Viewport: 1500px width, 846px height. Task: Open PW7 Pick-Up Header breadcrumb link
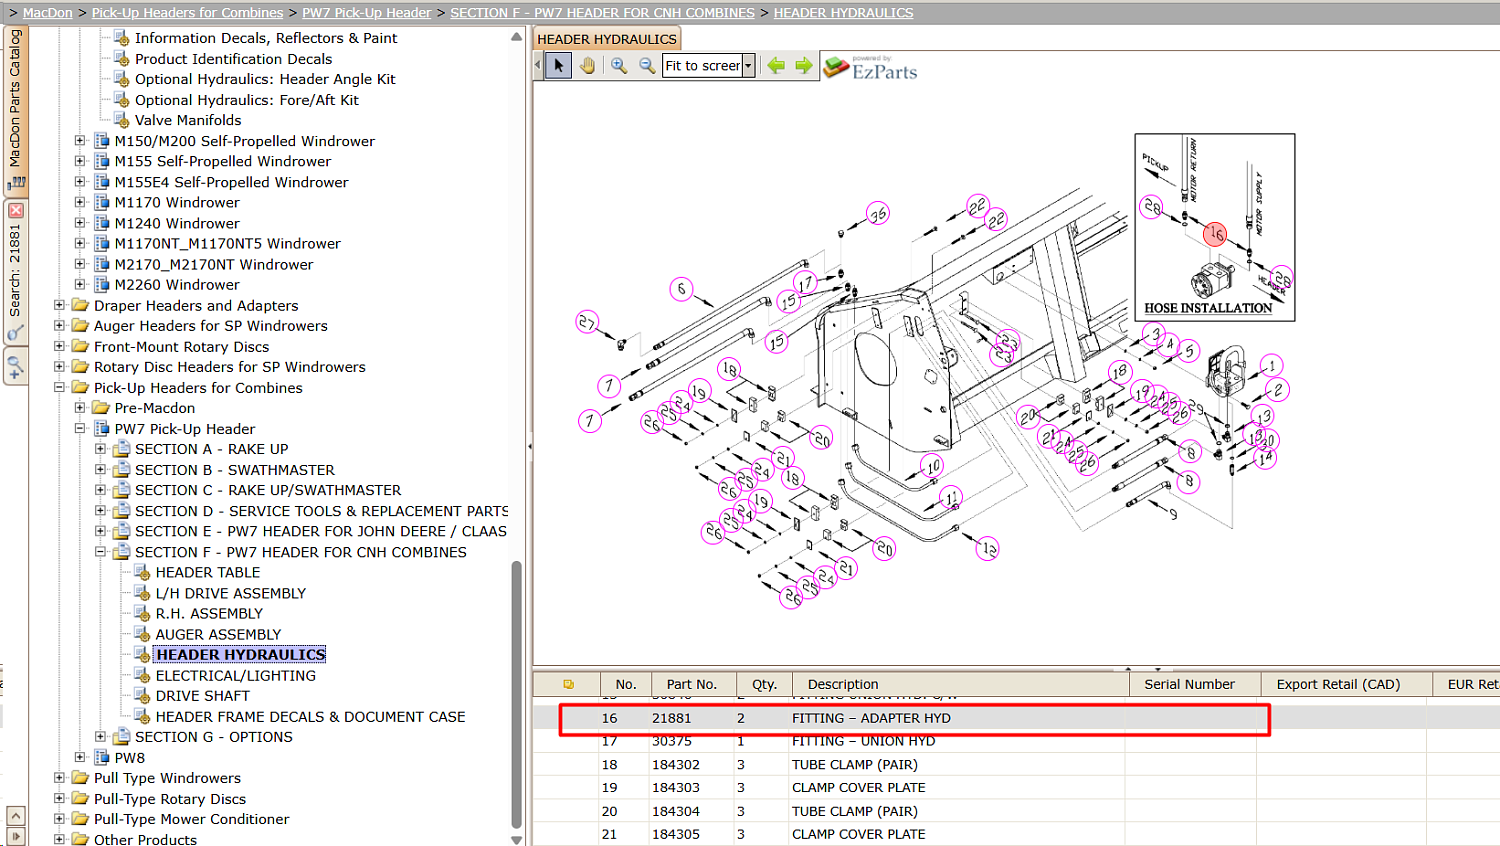pos(367,13)
